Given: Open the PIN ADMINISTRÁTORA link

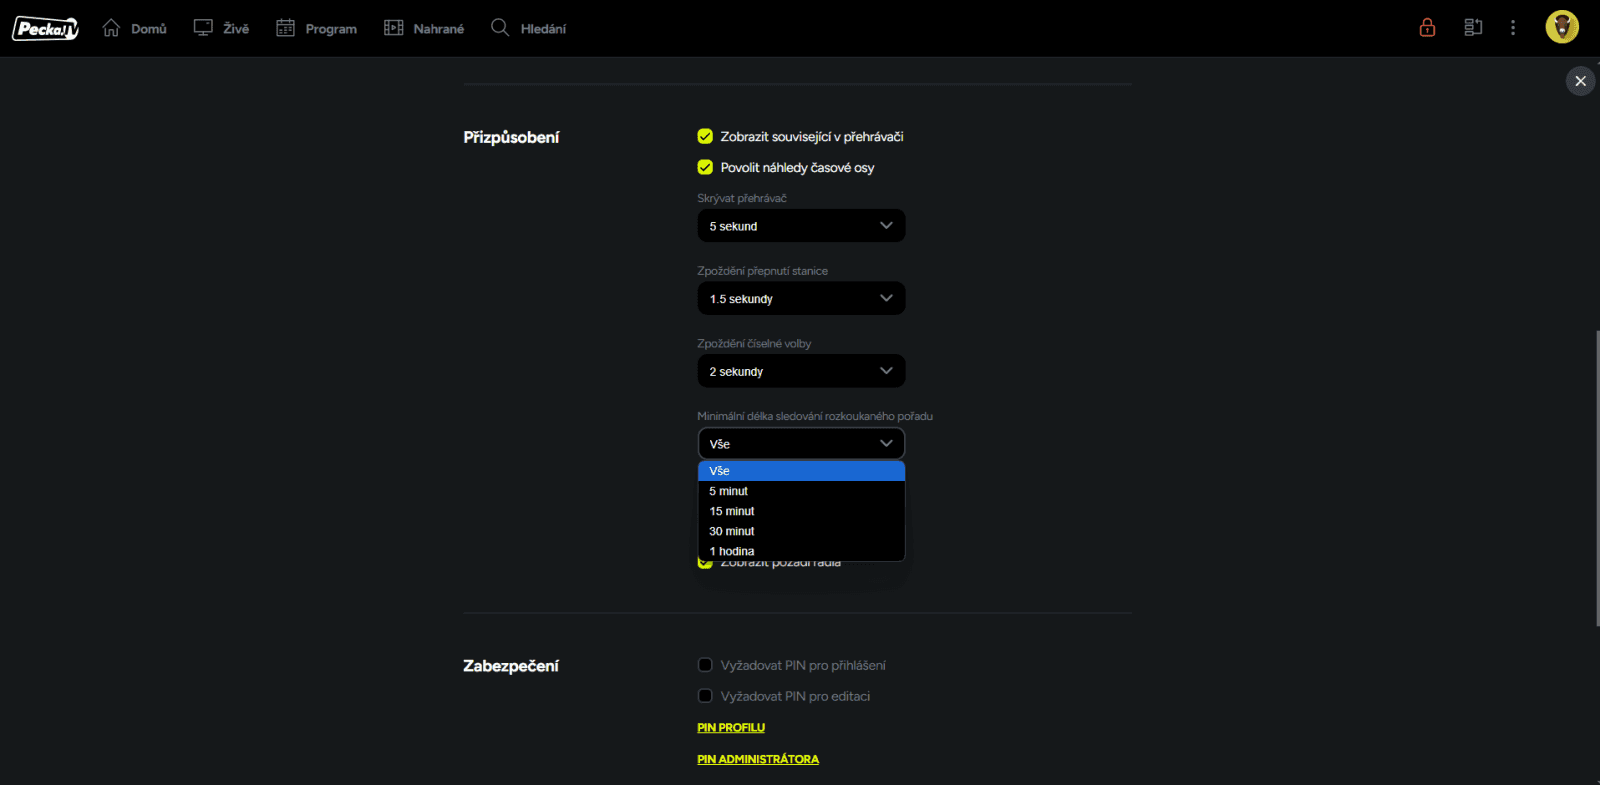Looking at the screenshot, I should [x=758, y=759].
